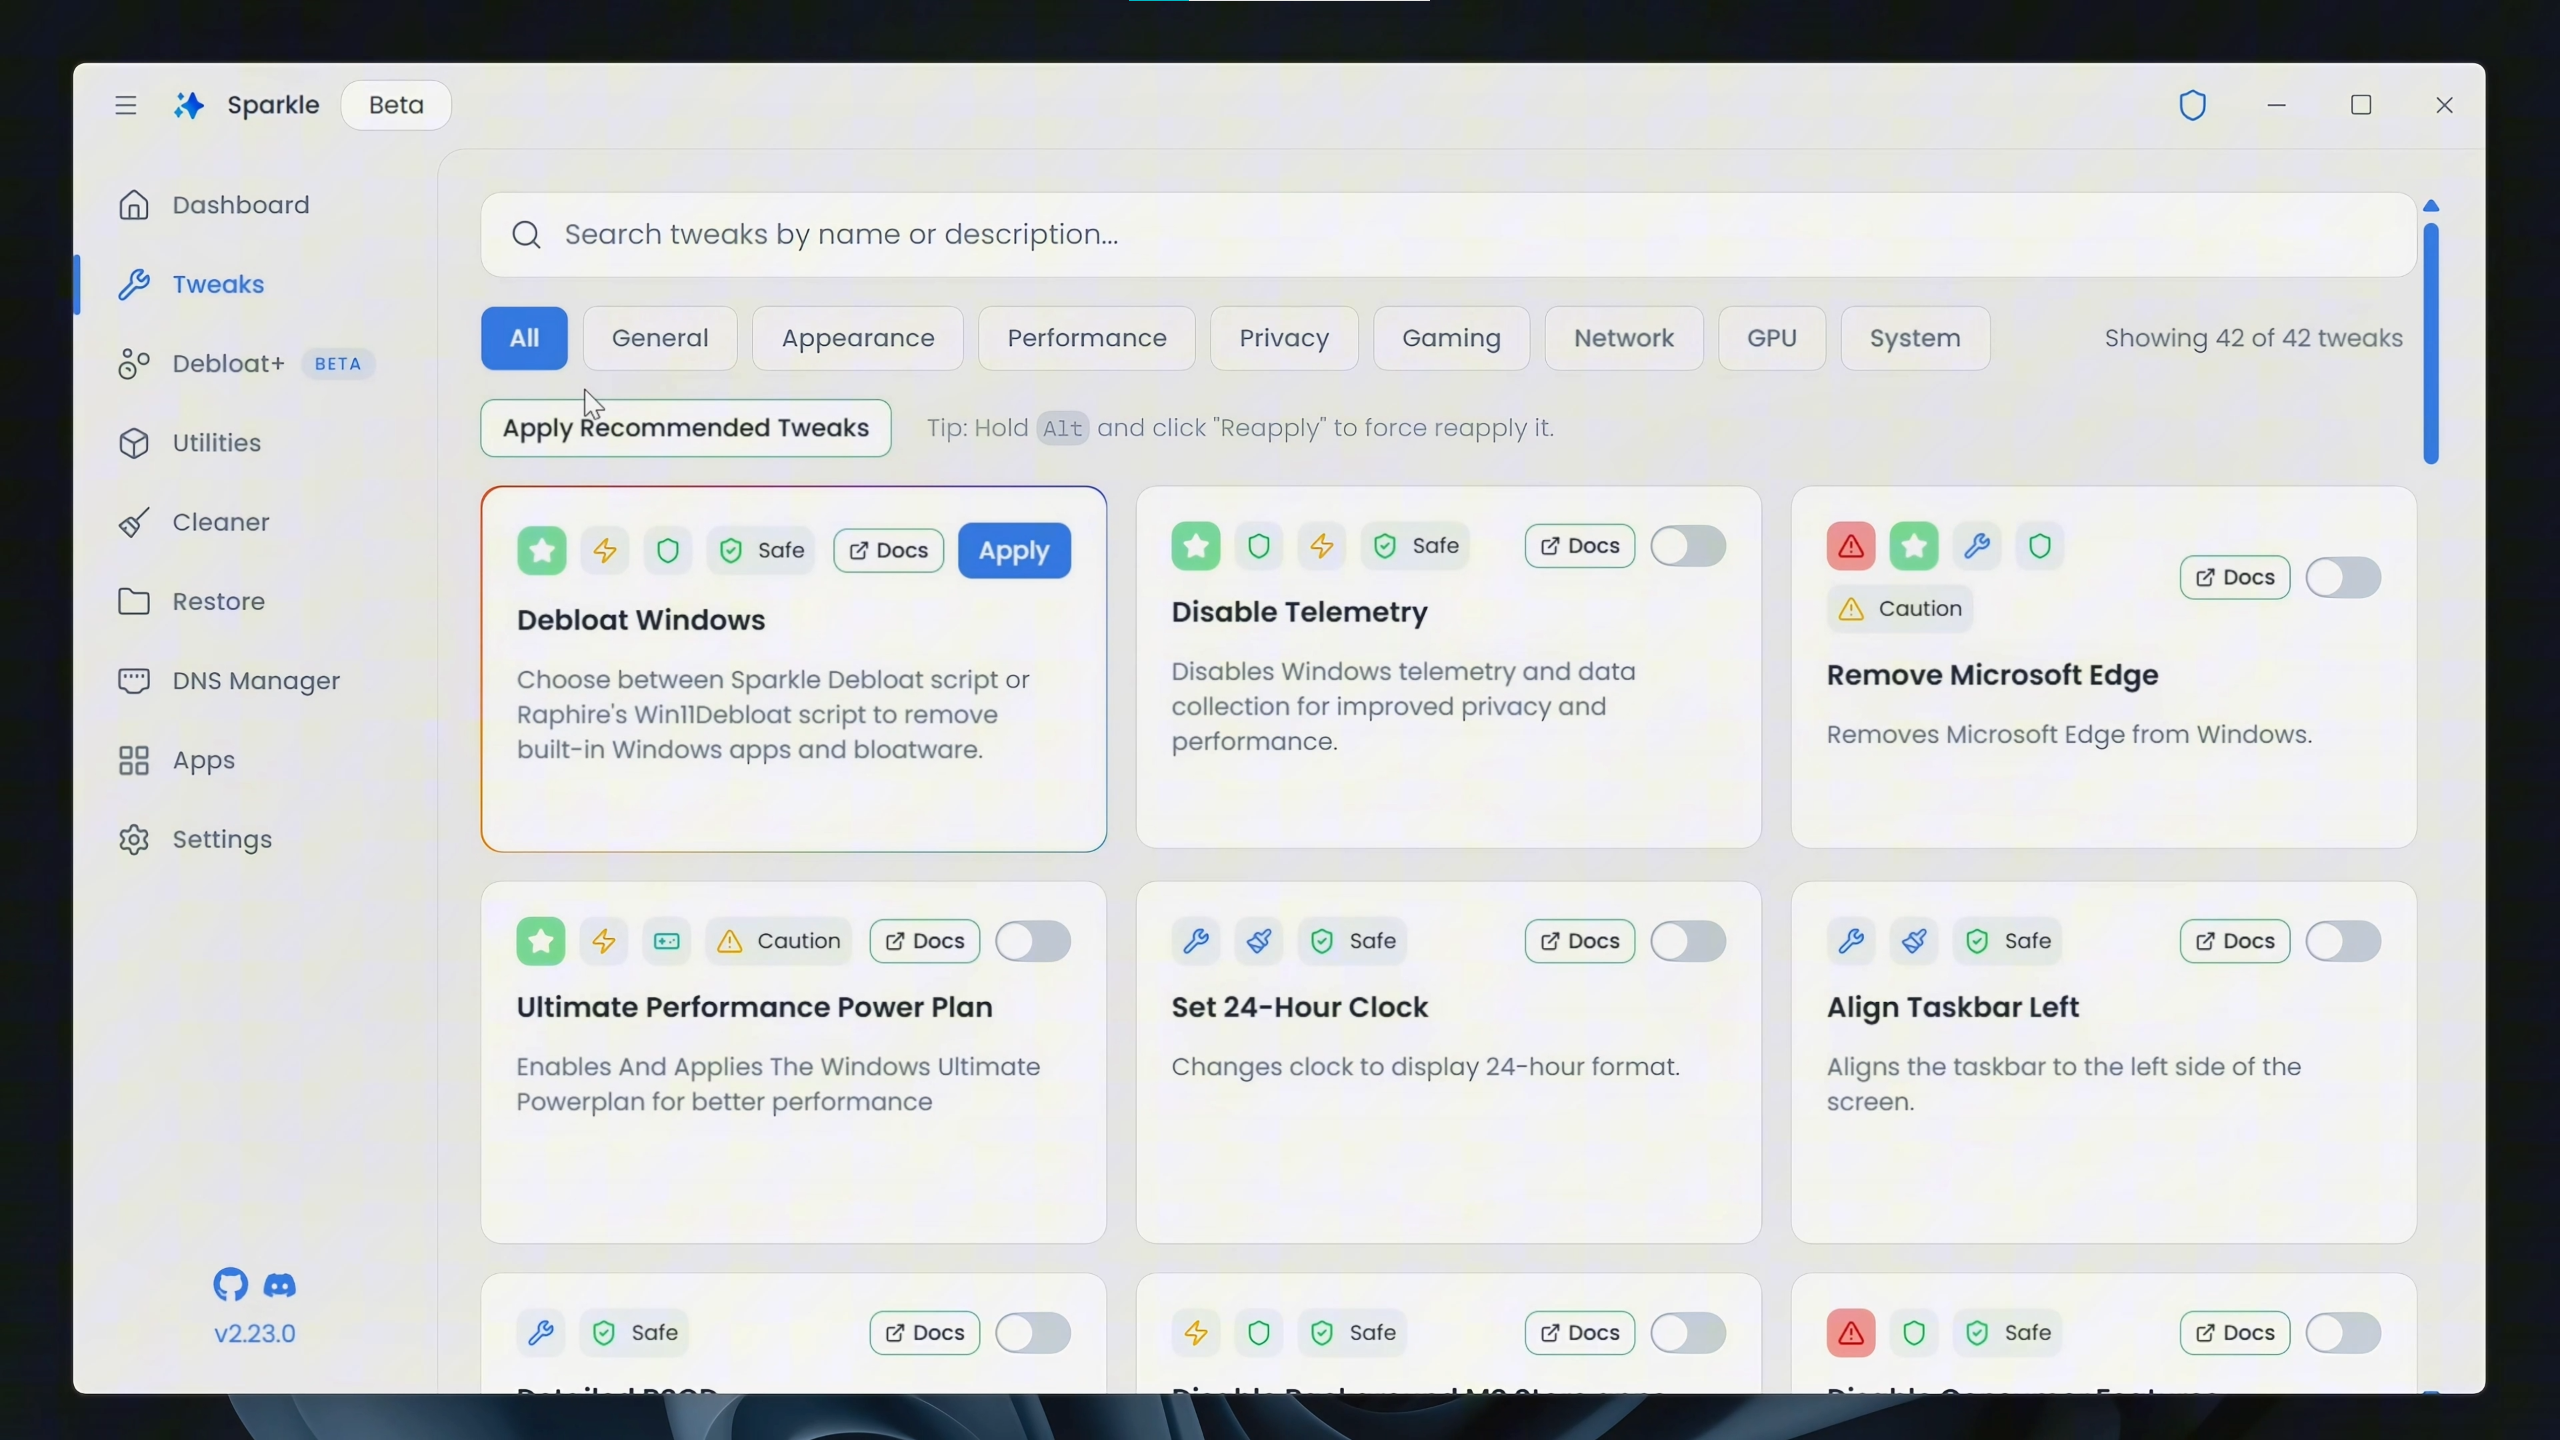Click the GitHub icon in sidebar
This screenshot has height=1440, width=2560.
(231, 1285)
